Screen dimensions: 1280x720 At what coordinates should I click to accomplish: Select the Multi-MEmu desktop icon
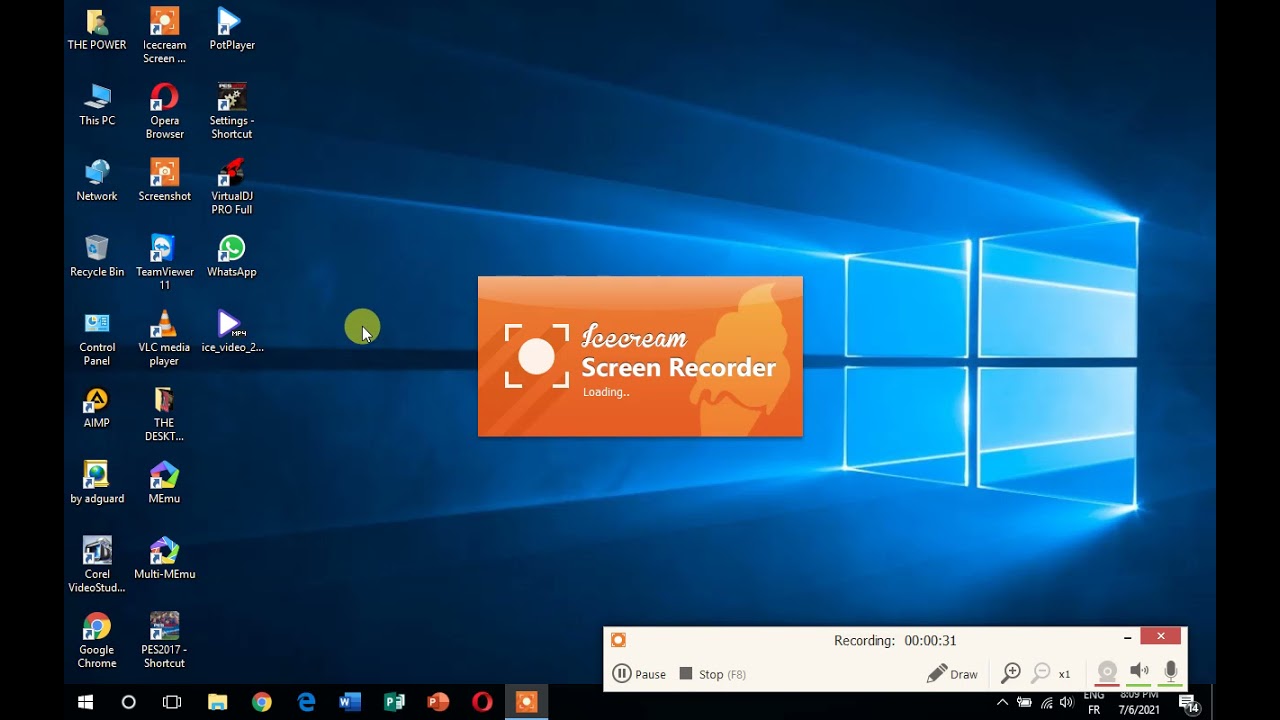164,559
